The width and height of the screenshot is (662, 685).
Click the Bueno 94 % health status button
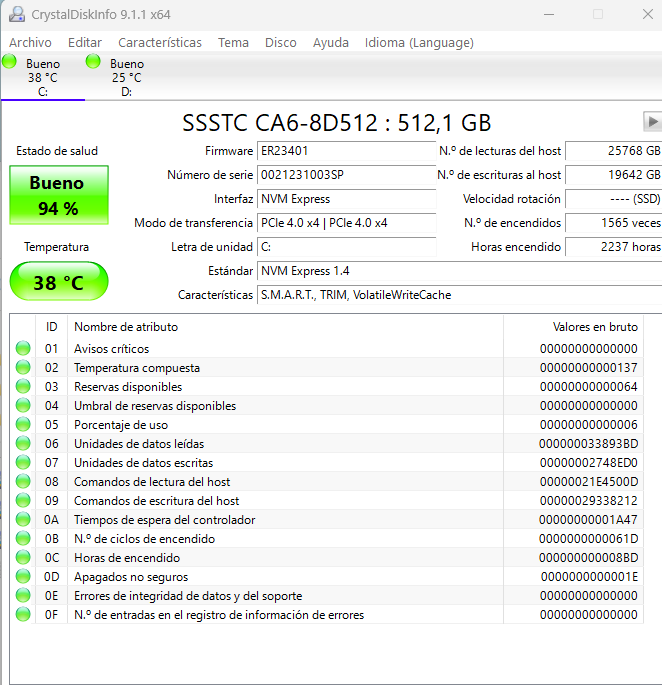tap(57, 195)
